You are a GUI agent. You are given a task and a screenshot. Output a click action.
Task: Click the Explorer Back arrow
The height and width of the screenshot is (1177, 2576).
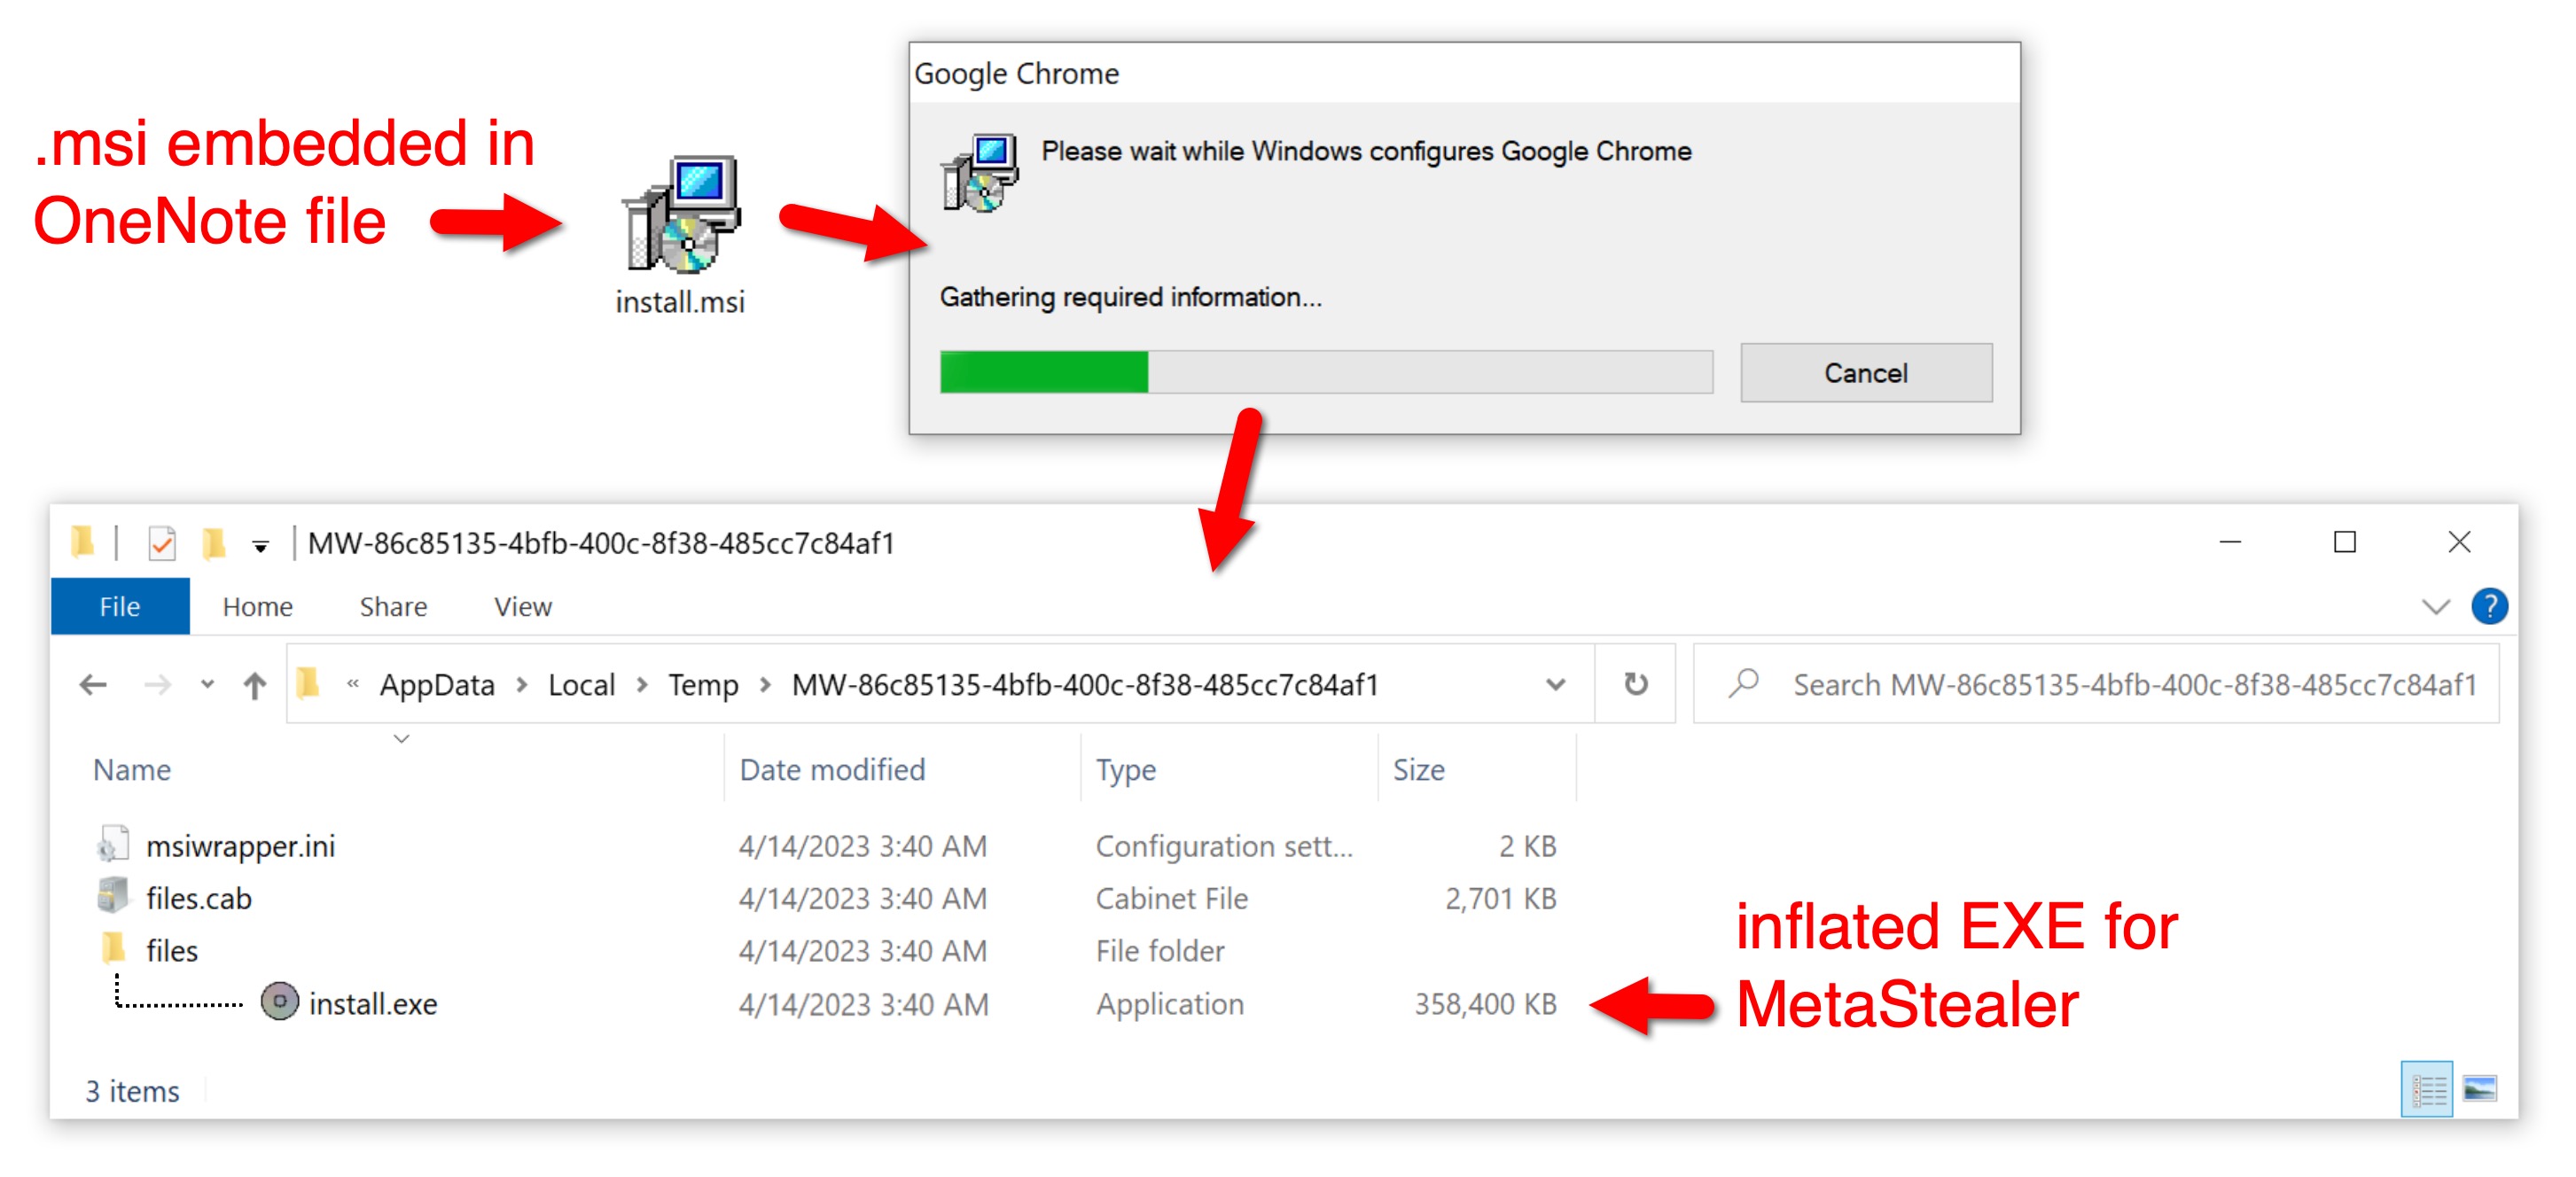[93, 685]
